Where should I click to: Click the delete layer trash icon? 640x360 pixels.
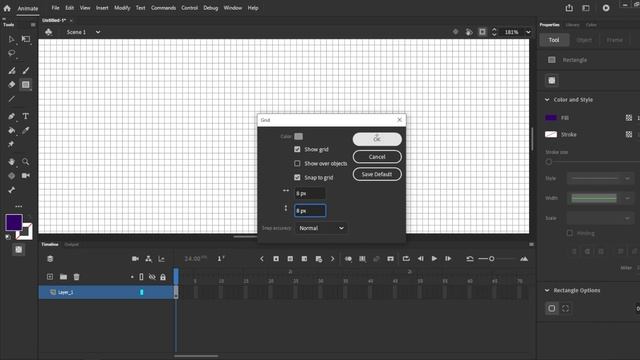tap(76, 277)
